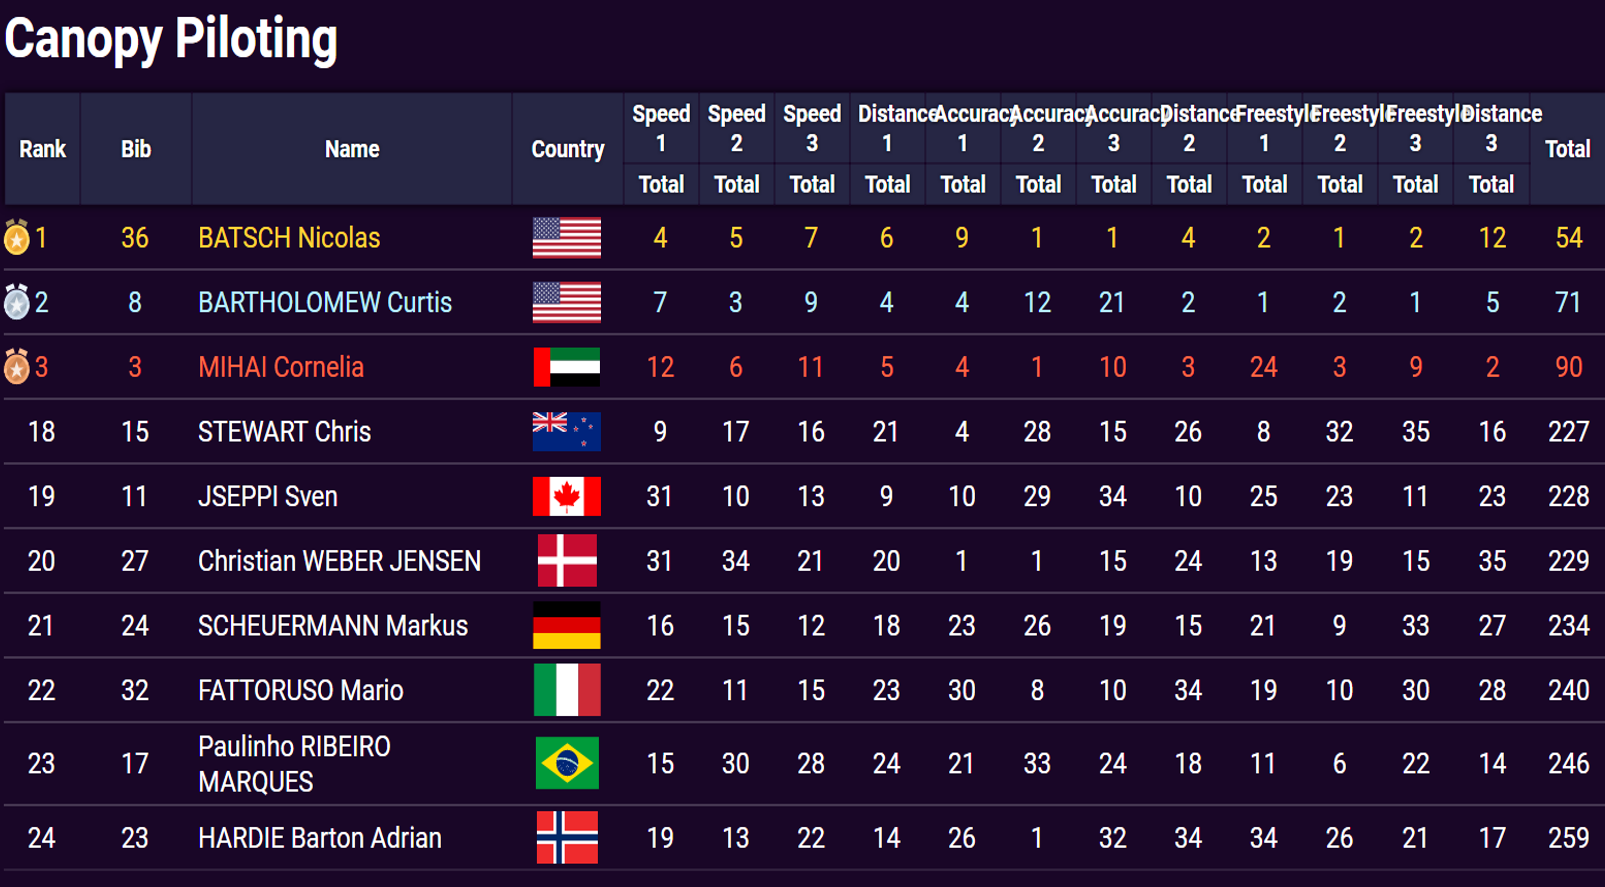Click the Danish flag for Christian WEBER JENSEN

click(567, 561)
